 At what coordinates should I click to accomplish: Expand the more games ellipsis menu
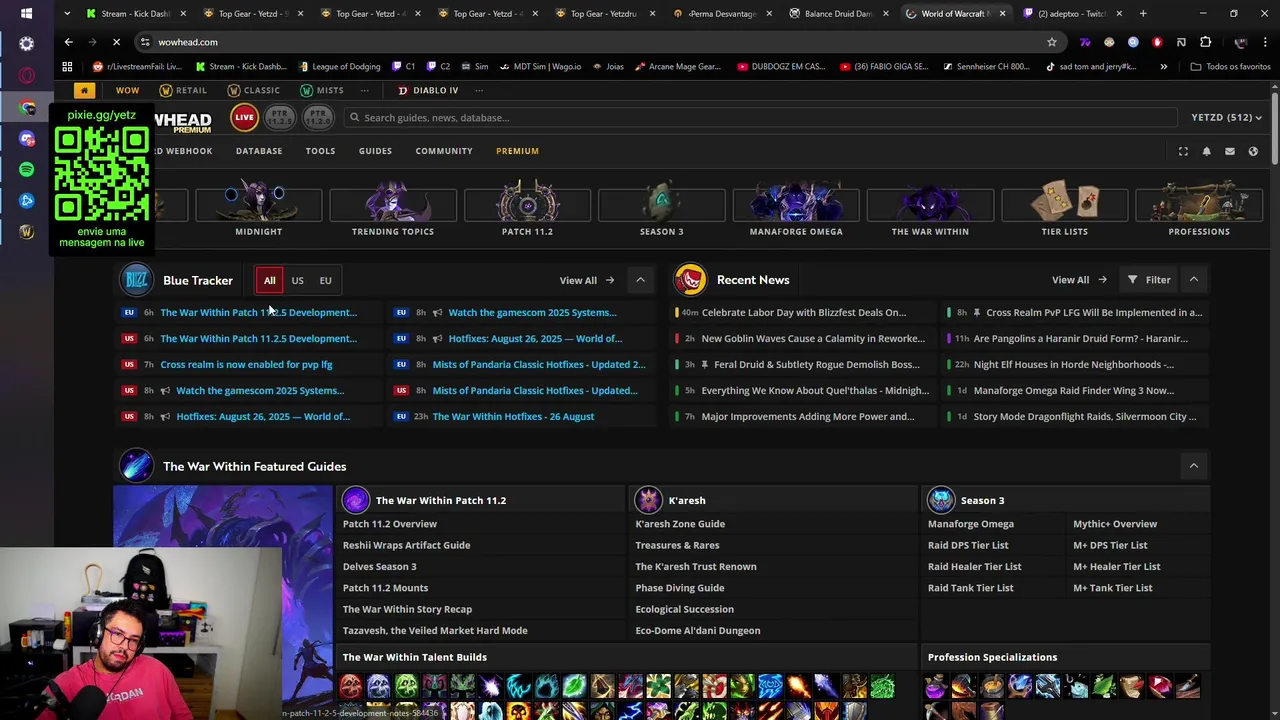[x=479, y=90]
